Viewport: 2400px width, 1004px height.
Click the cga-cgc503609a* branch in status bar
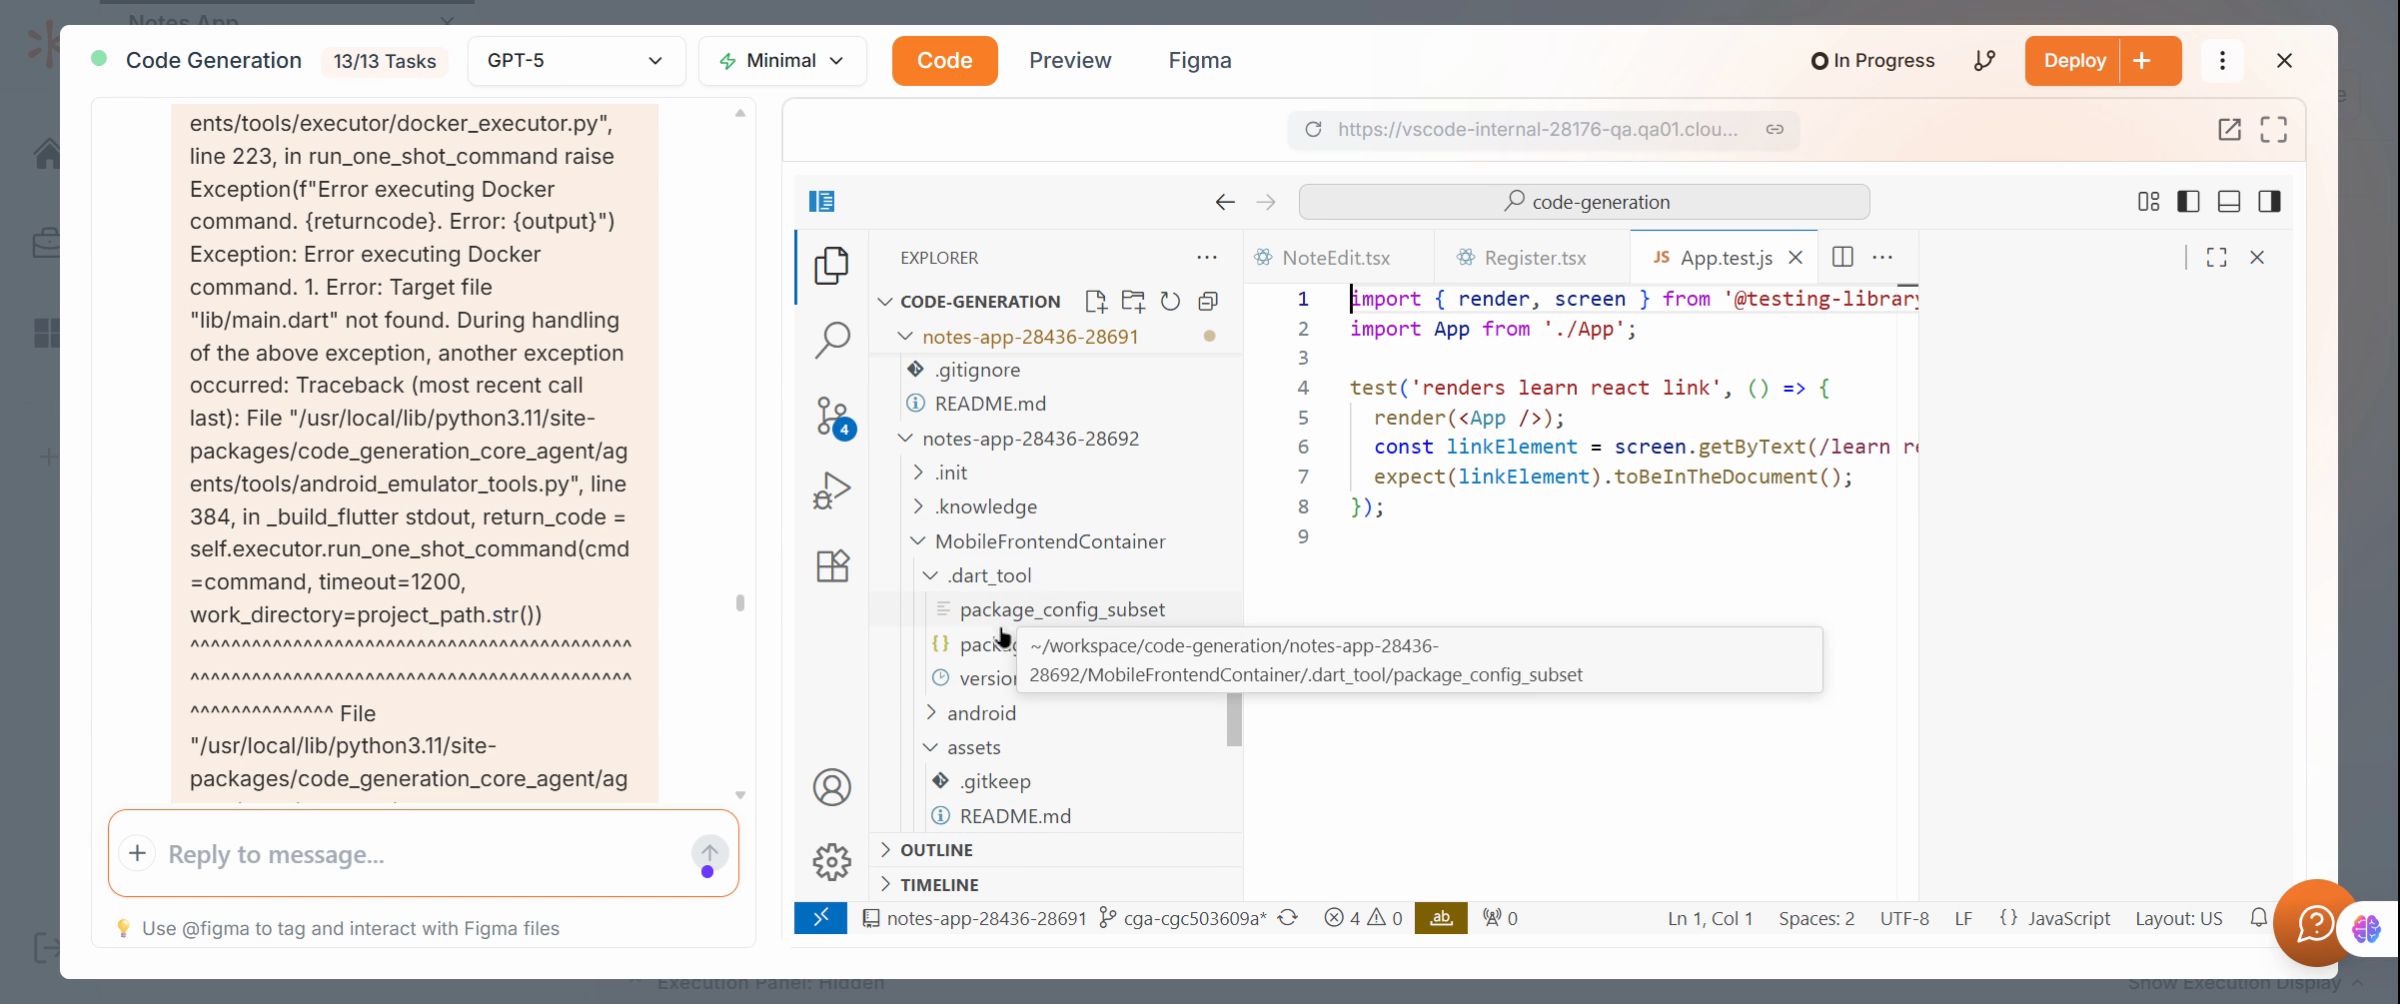pos(1184,918)
